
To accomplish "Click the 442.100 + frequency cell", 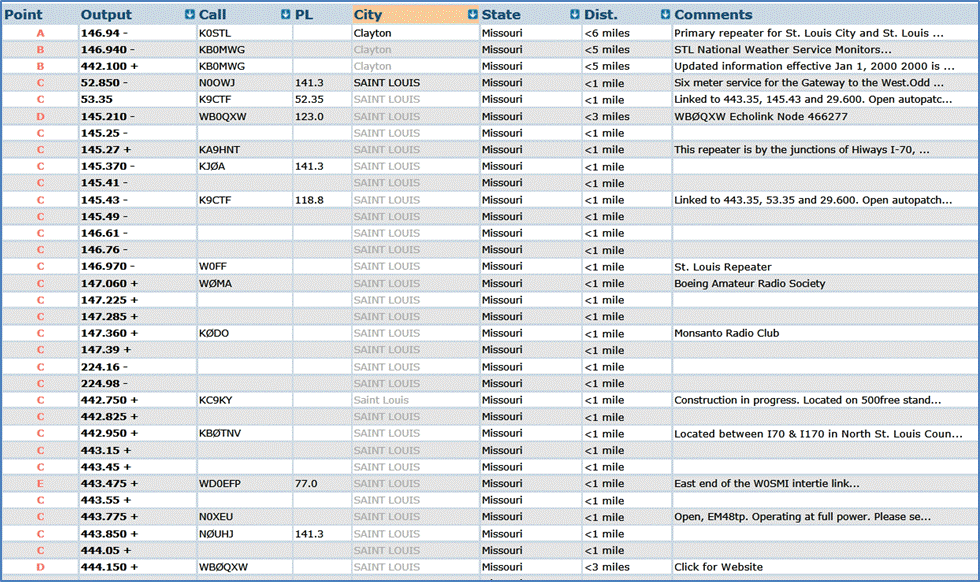I will 109,66.
